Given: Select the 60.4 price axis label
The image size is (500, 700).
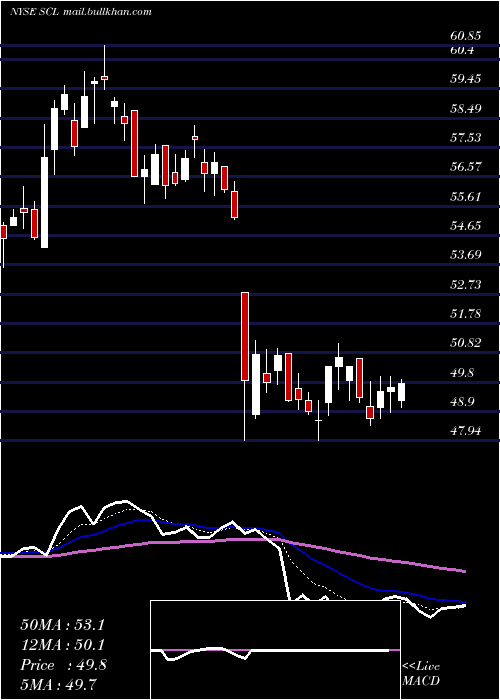Looking at the screenshot, I should (x=462, y=50).
